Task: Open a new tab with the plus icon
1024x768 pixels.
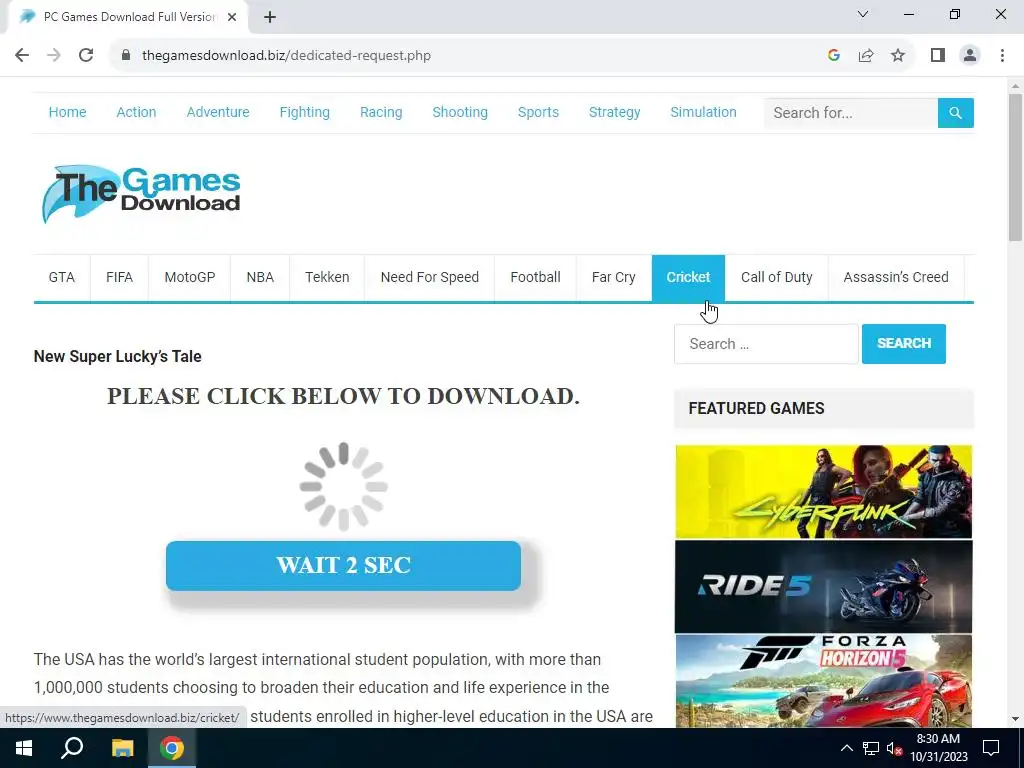Action: (270, 17)
